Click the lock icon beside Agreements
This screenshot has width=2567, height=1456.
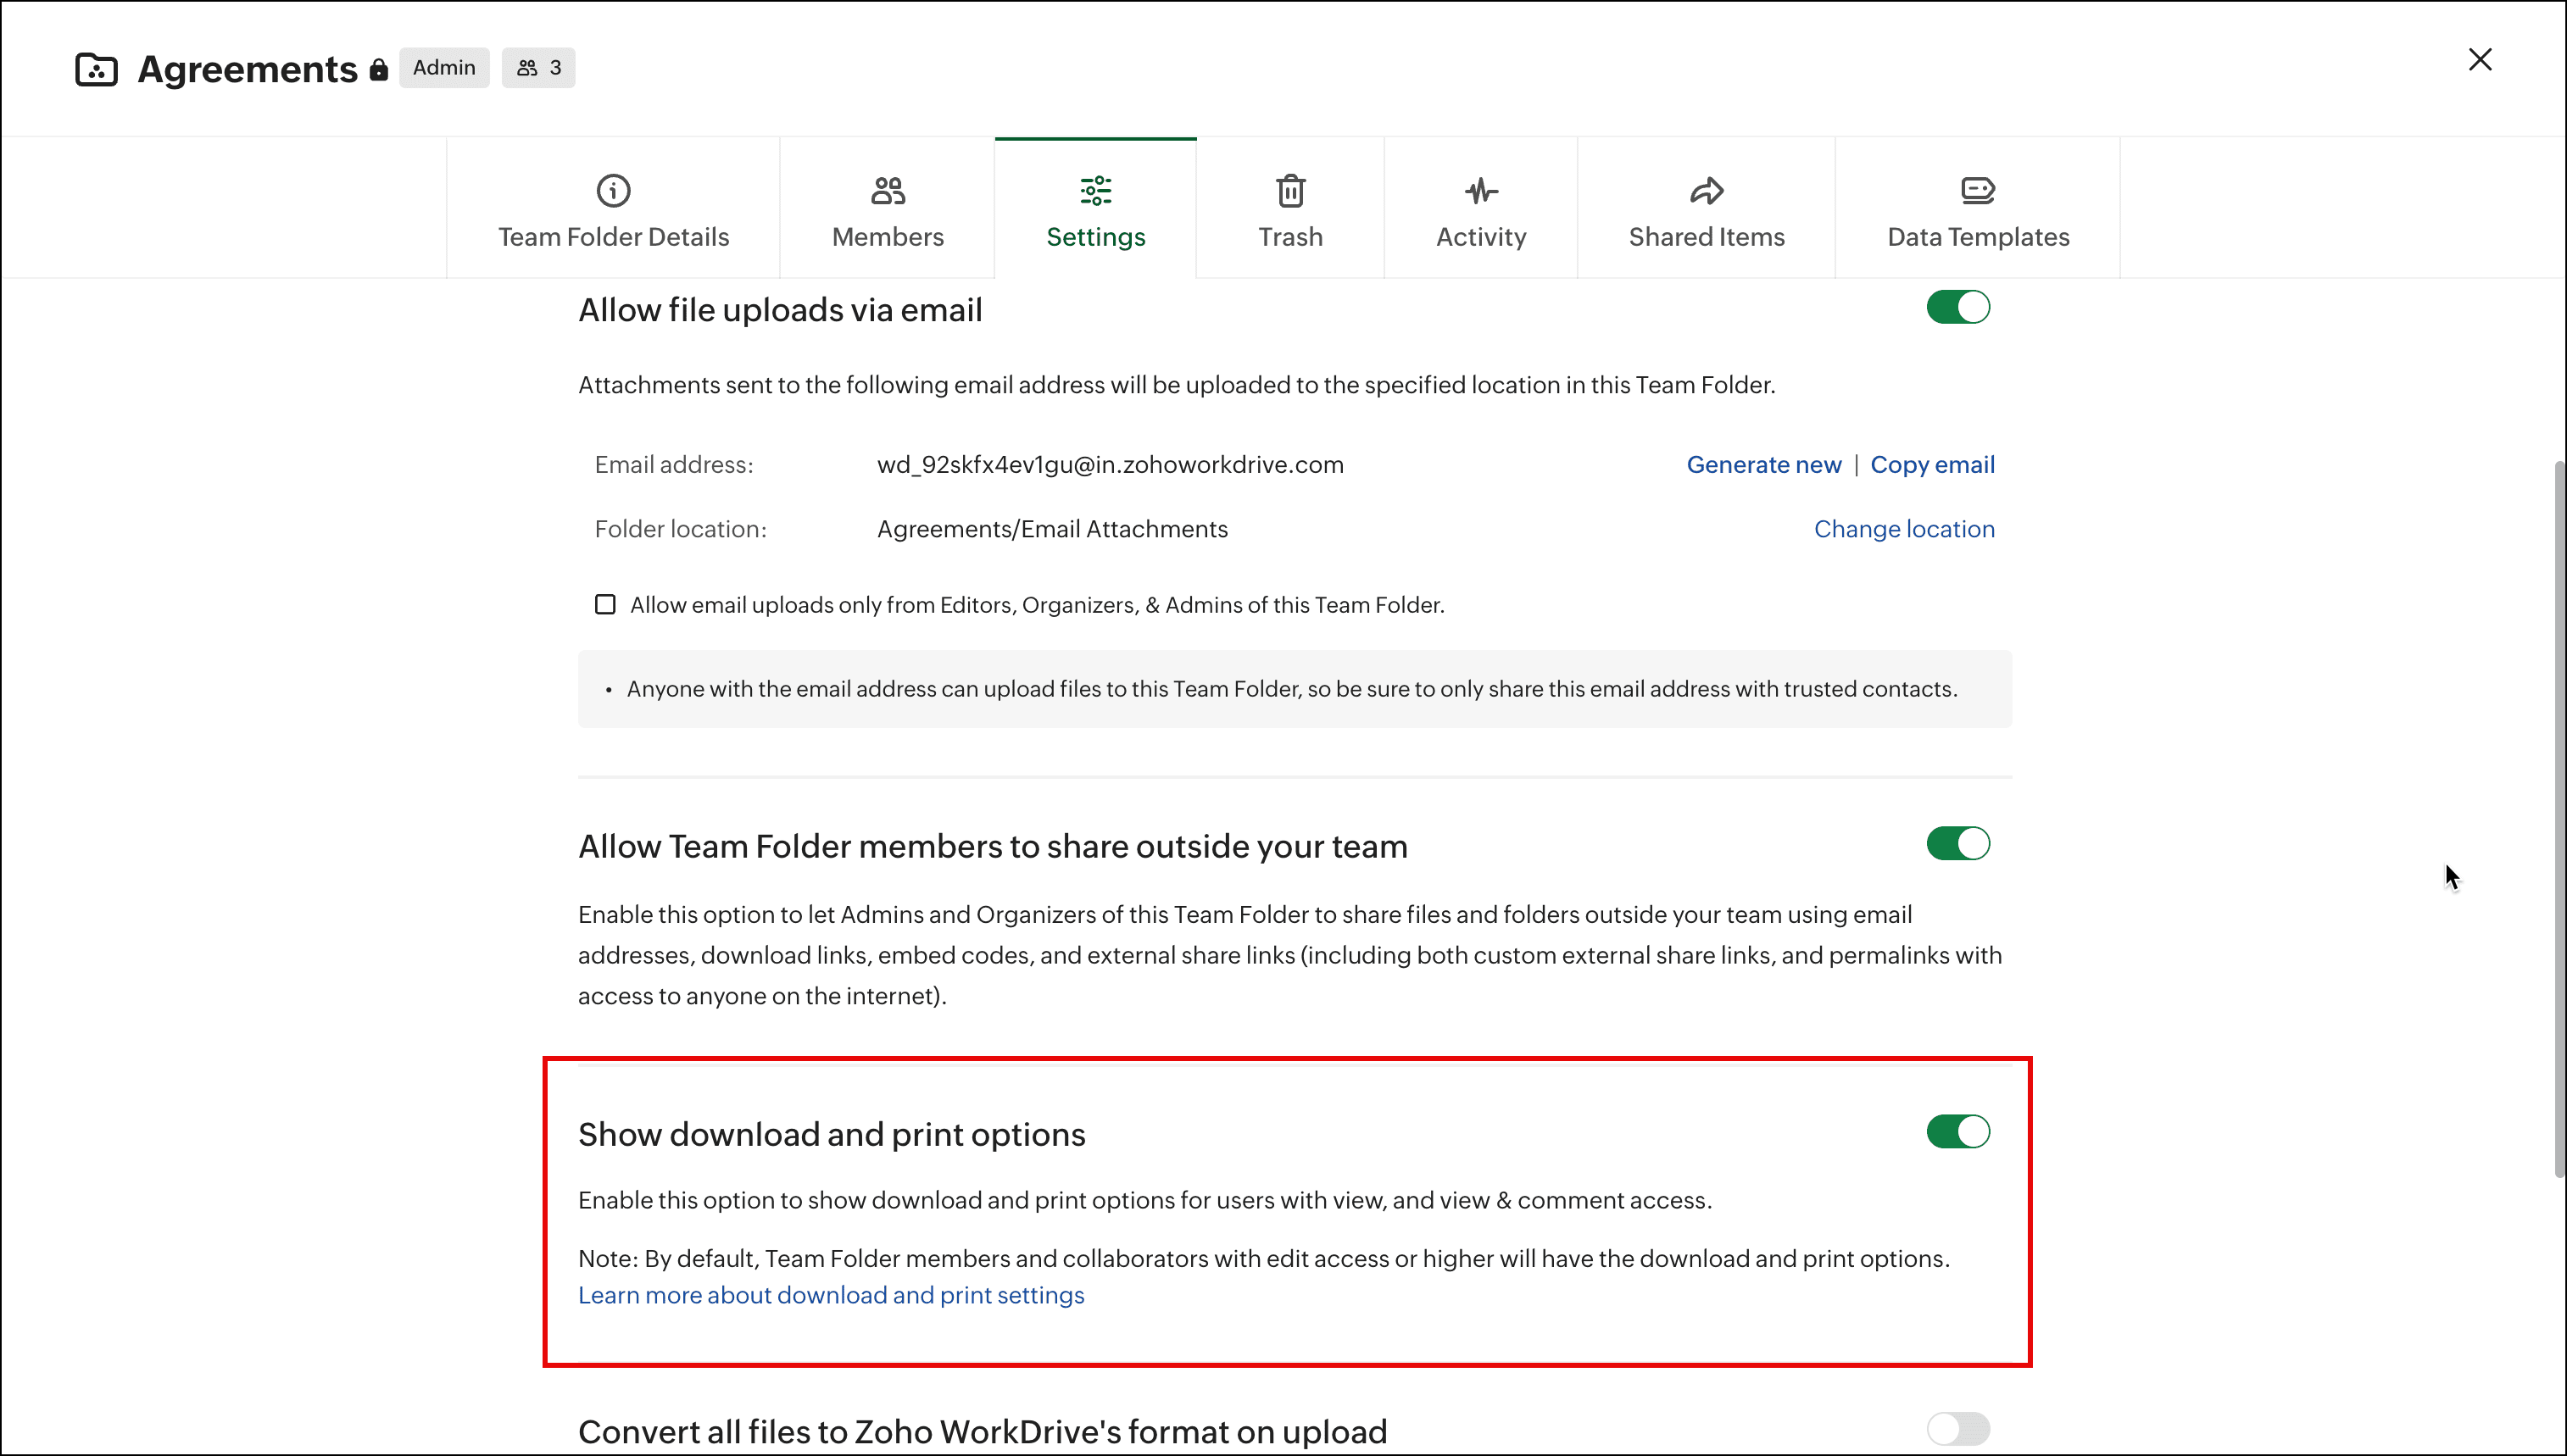378,69
